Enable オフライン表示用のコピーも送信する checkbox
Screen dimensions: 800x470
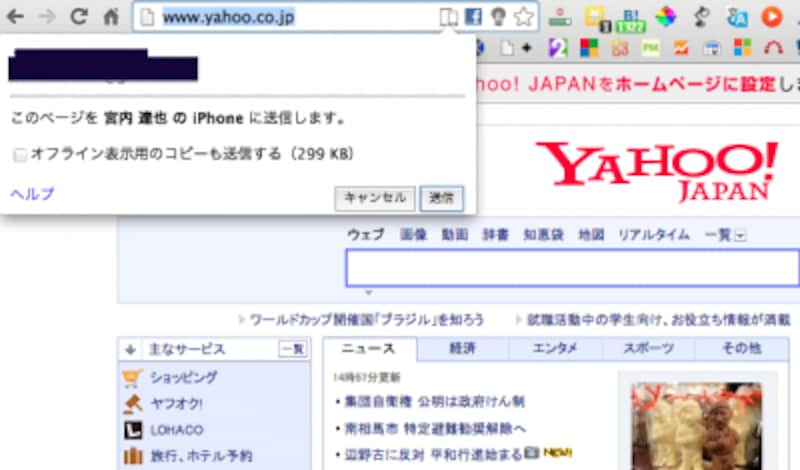[x=20, y=154]
